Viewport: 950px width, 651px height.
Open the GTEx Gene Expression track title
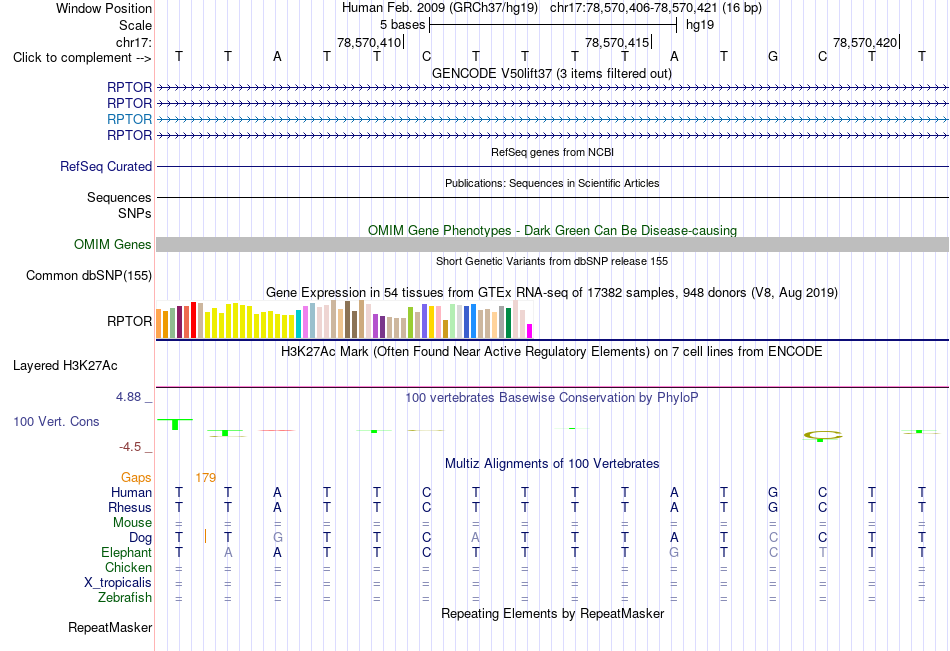click(552, 293)
